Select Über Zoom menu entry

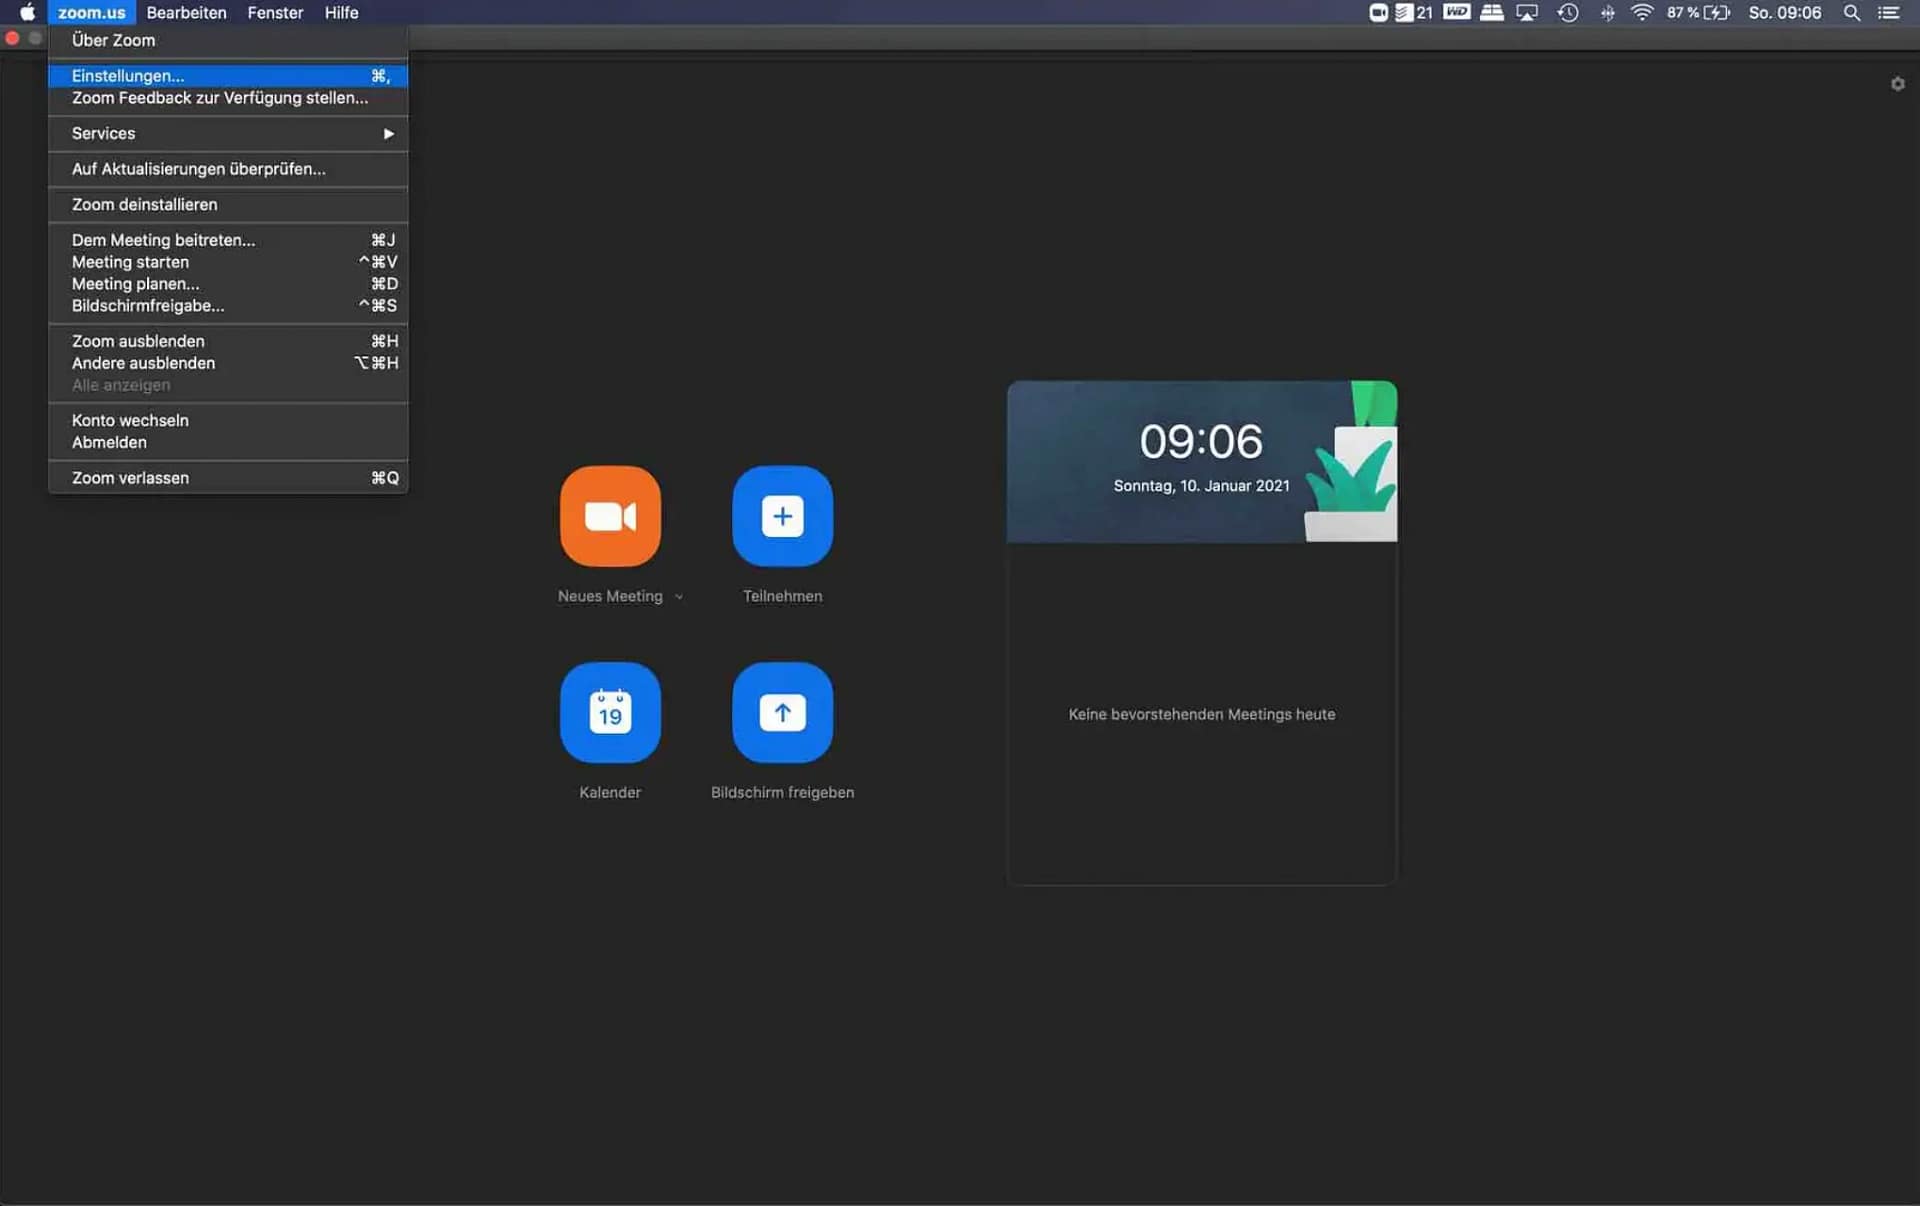coord(228,40)
